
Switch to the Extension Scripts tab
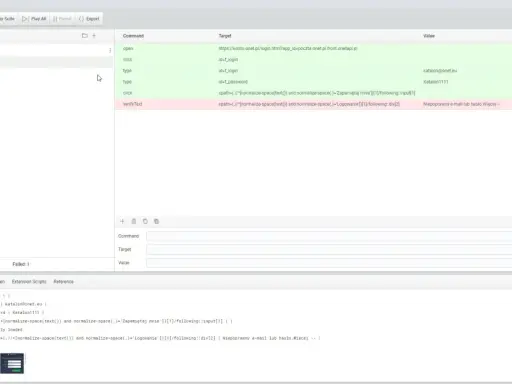tap(29, 282)
